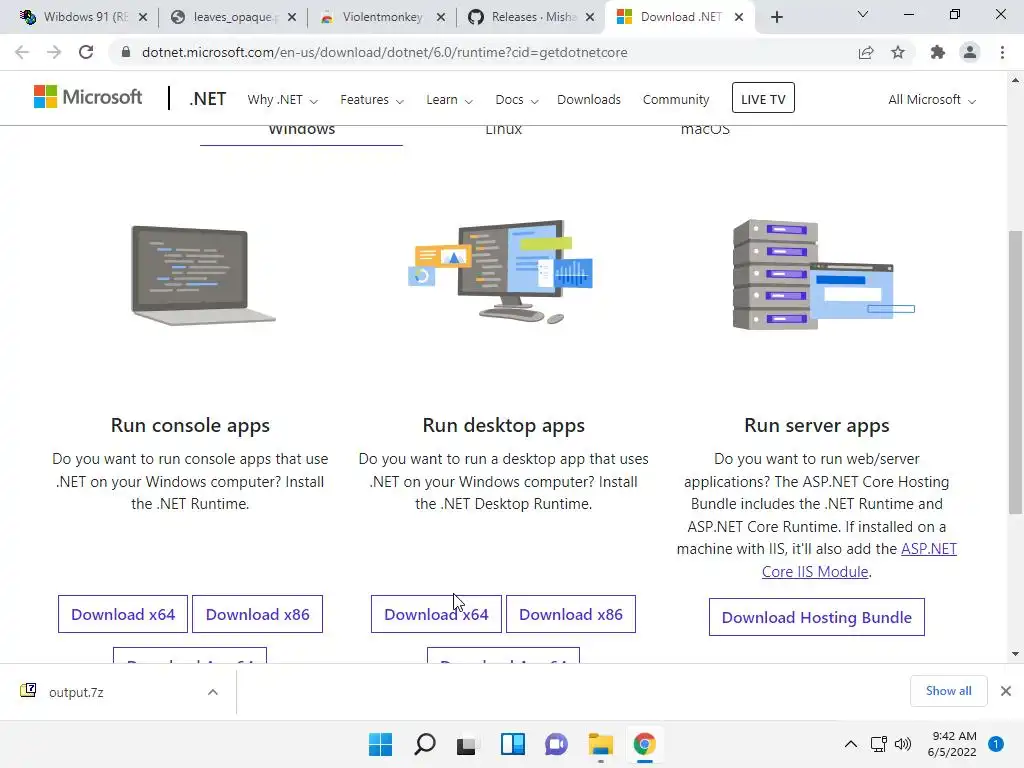Go to the .NET home link
The image size is (1024, 768).
[208, 99]
